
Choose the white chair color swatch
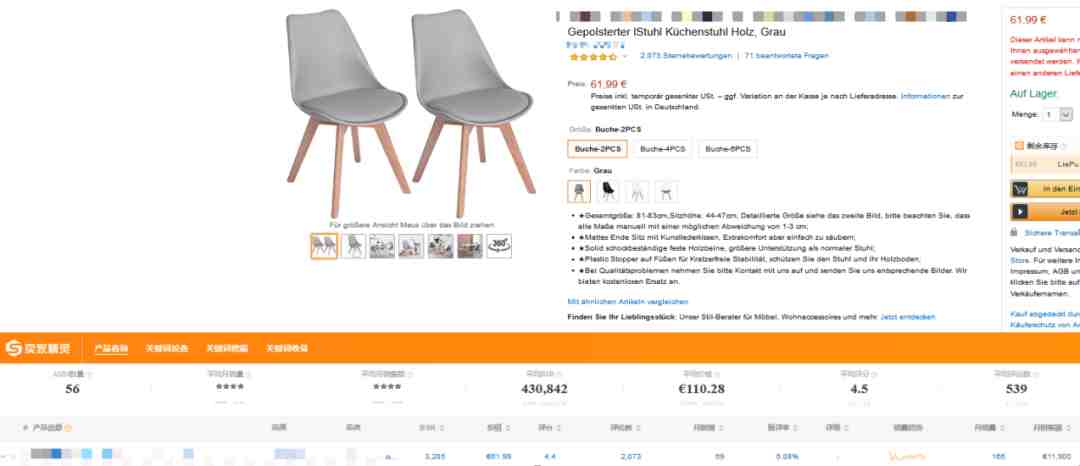pos(636,191)
